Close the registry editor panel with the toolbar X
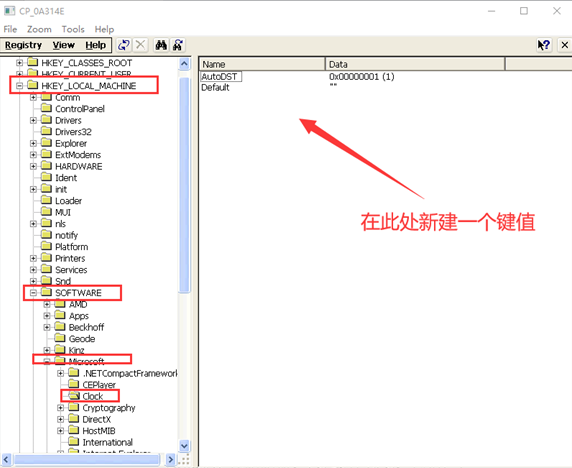Screen dimensions: 572x468 tap(565, 45)
